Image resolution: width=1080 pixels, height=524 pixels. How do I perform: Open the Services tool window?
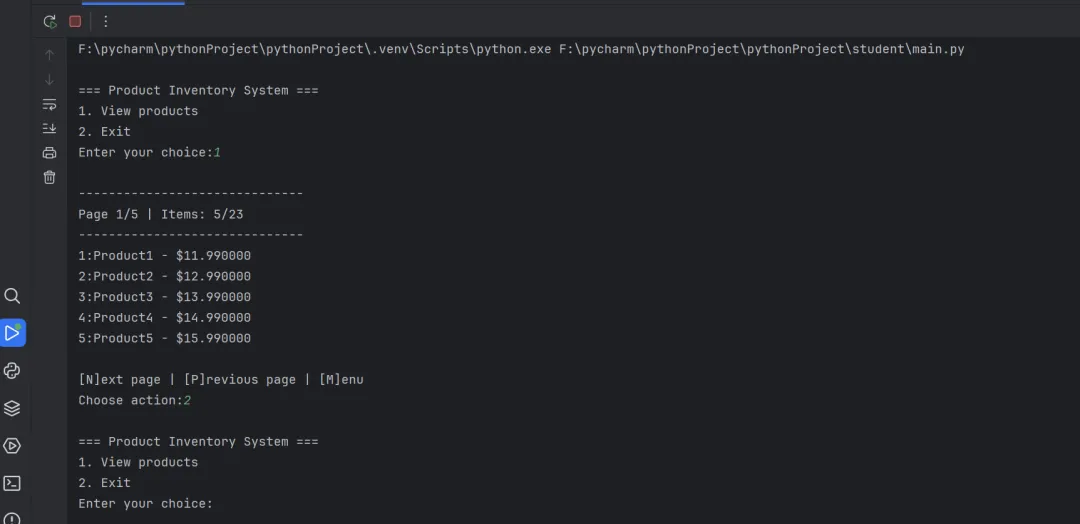click(x=12, y=446)
